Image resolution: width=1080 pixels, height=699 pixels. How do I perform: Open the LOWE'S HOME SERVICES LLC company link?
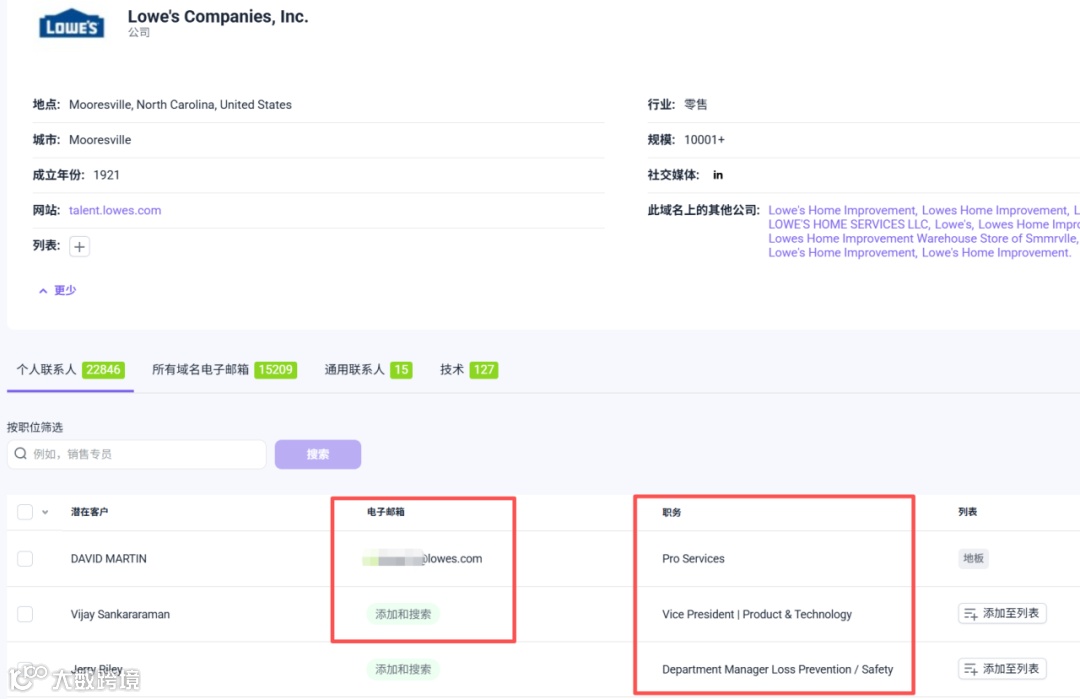click(x=849, y=225)
